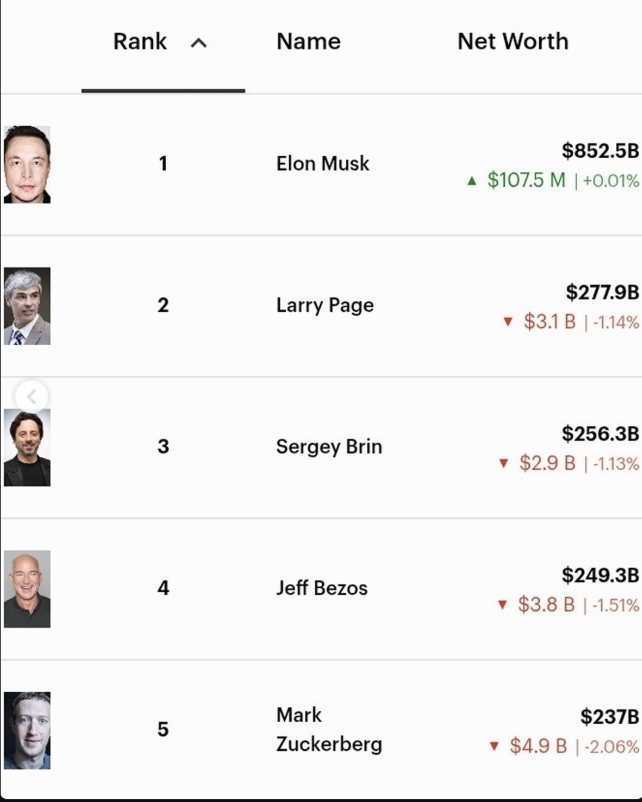Sort by Net Worth column header

[x=512, y=42]
